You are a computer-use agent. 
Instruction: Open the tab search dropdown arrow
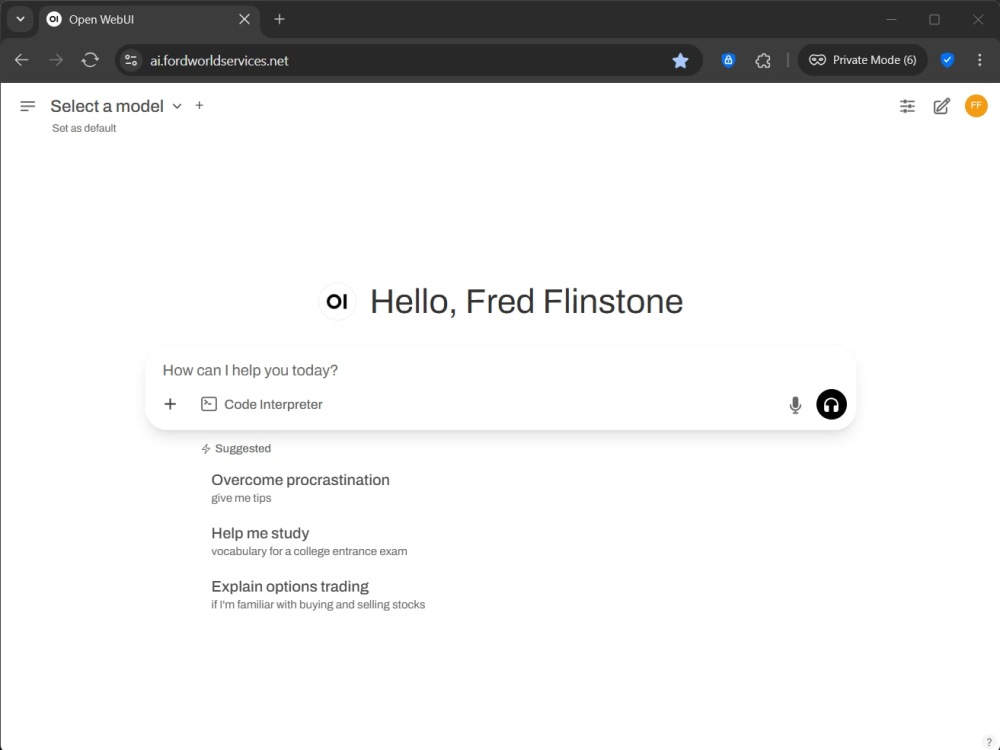(x=20, y=19)
